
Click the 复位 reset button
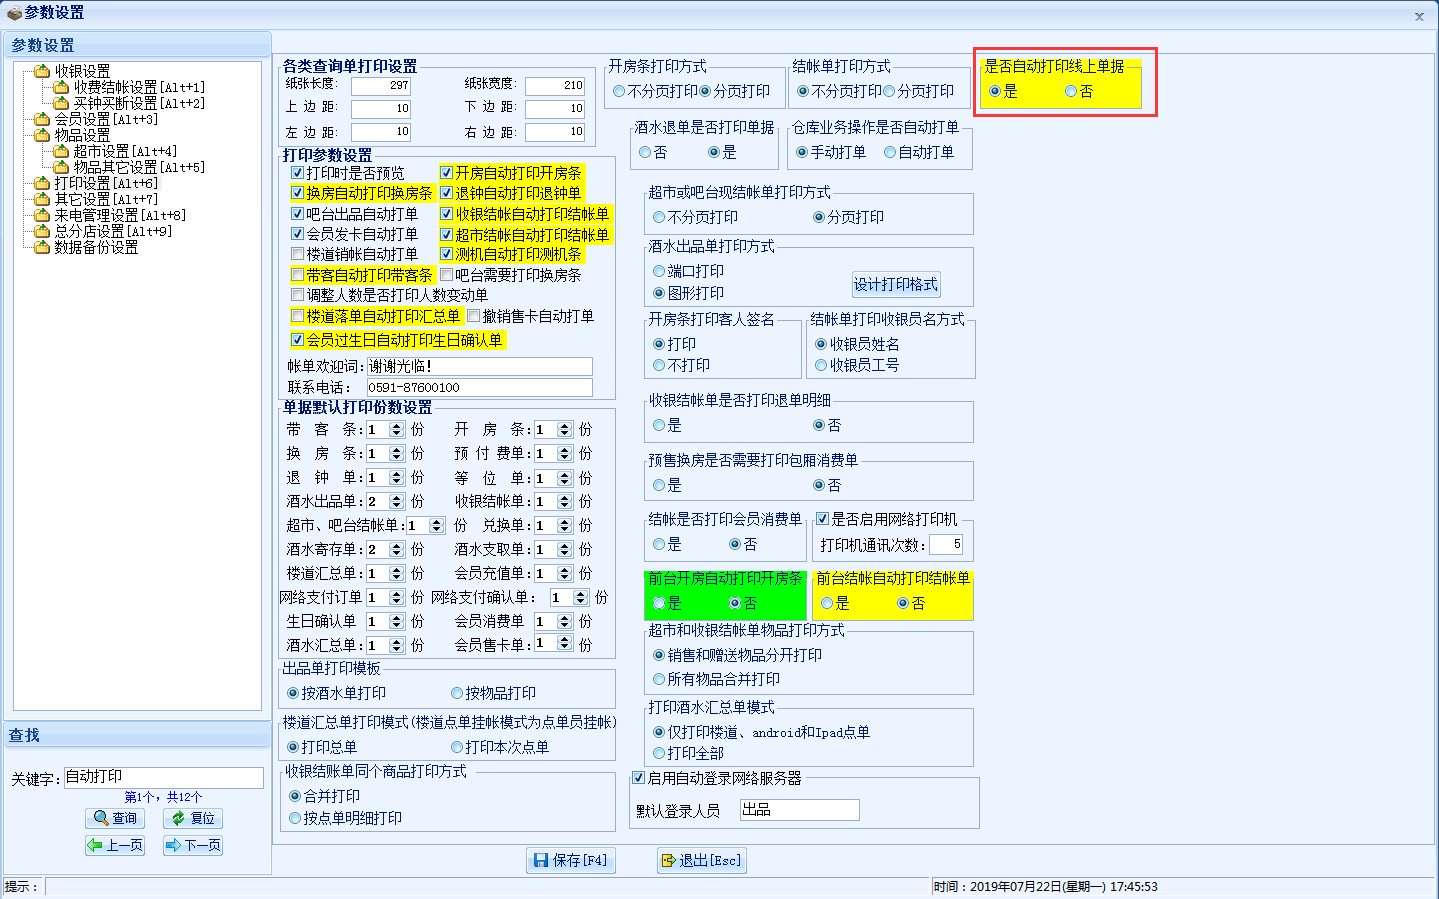click(x=193, y=818)
